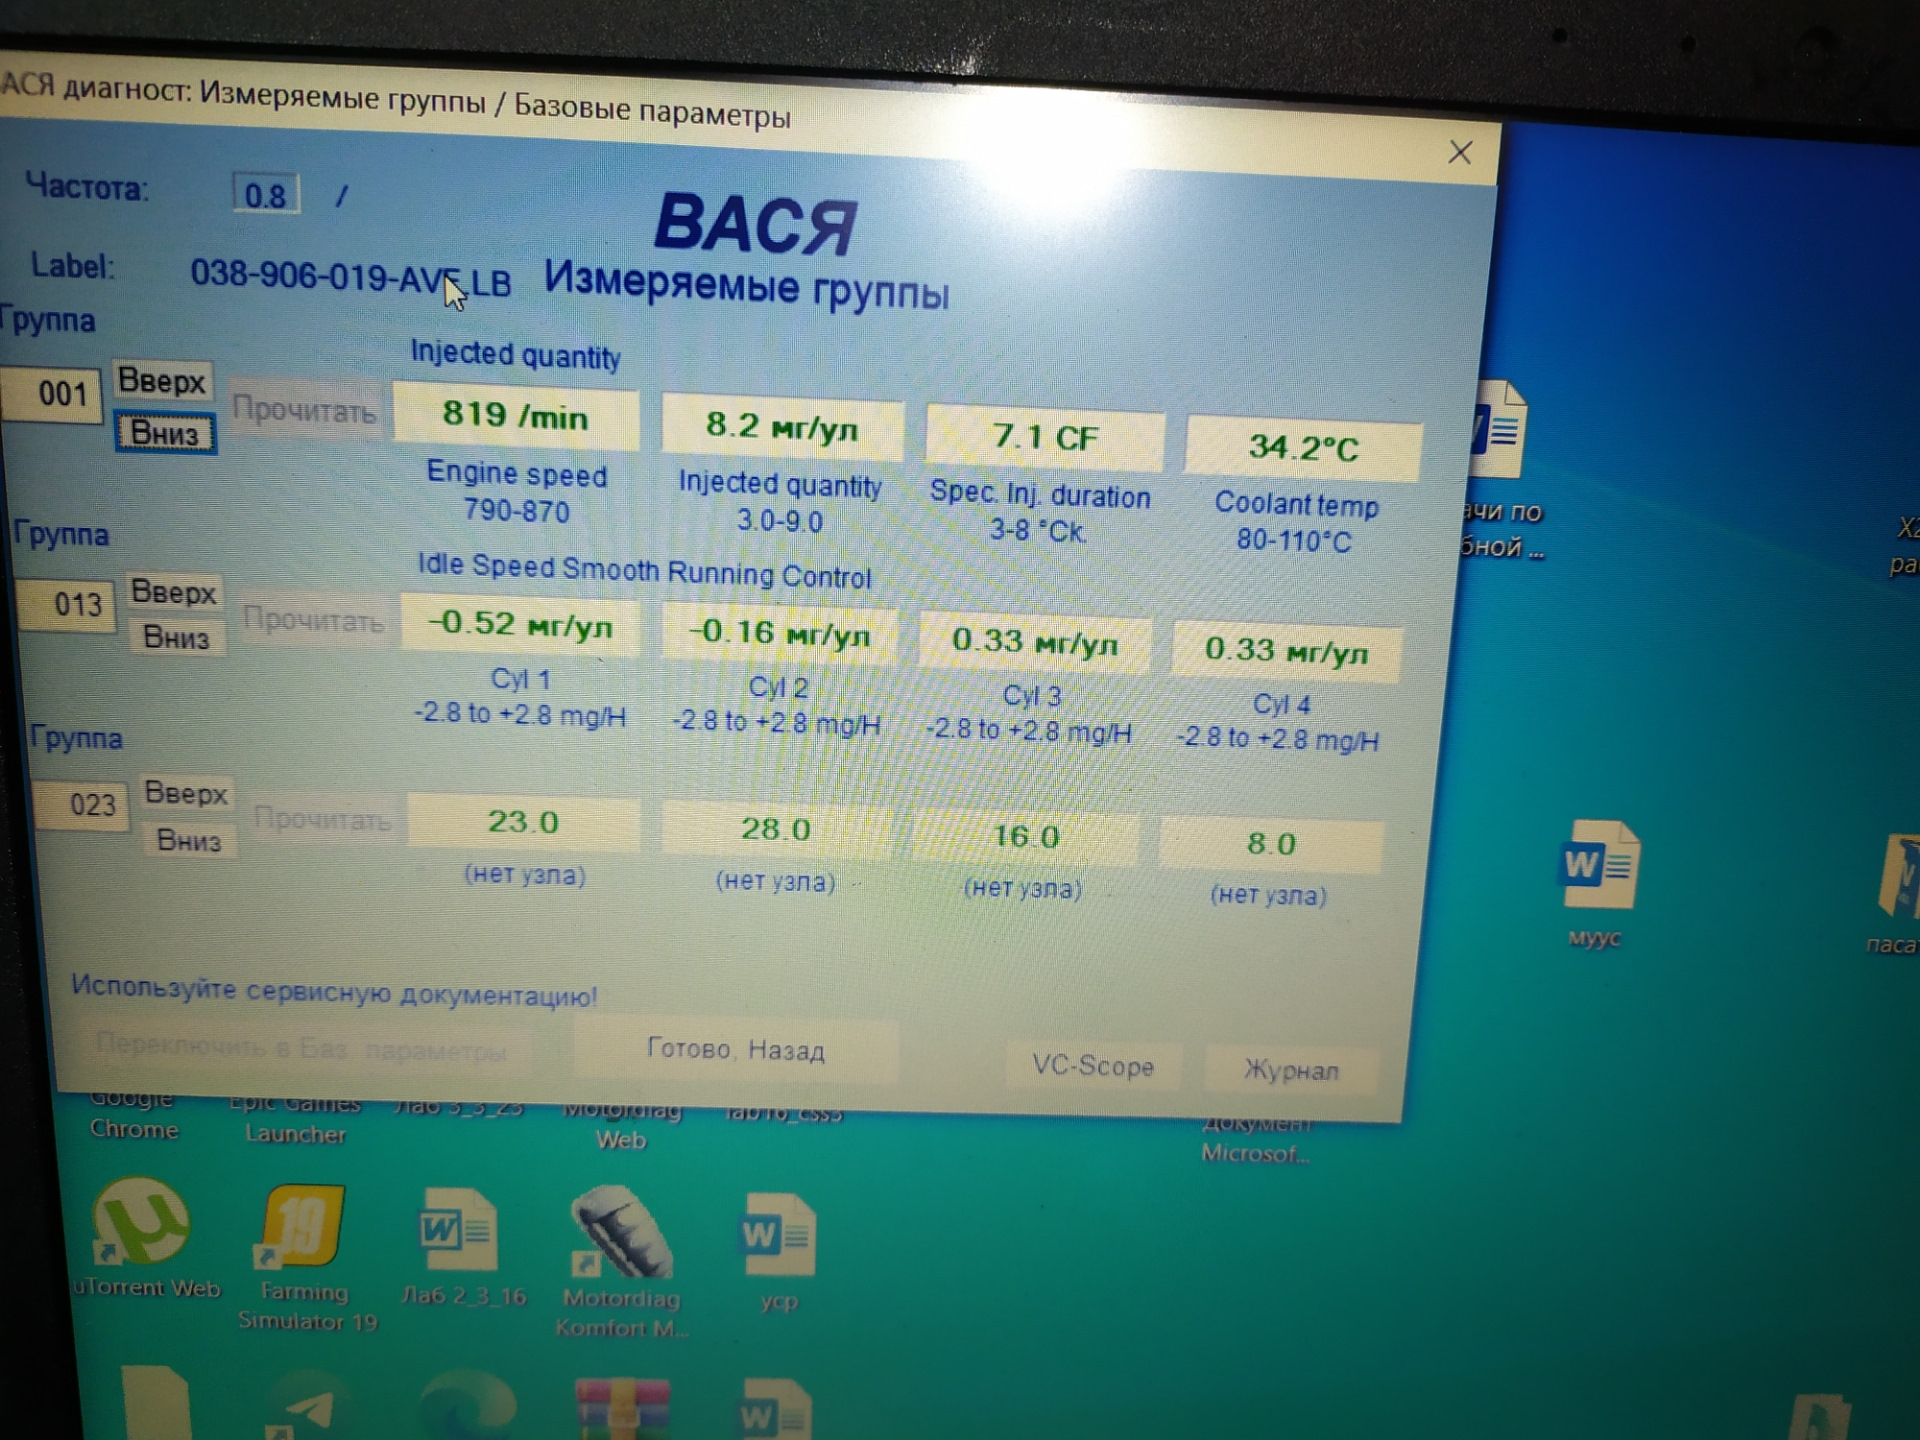Click Cyl 4 value 0.33 мг/ул

(x=1286, y=651)
